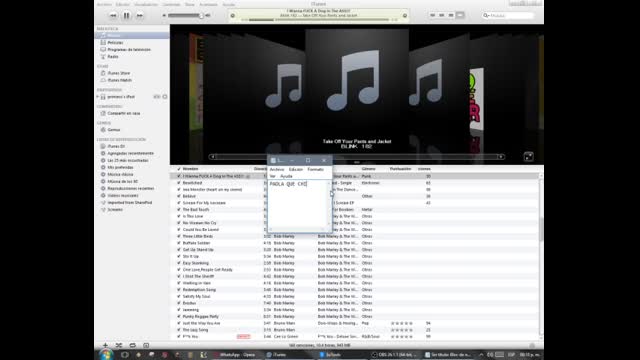Pause playback with the pause button
This screenshot has height=360, width=640.
point(127,16)
